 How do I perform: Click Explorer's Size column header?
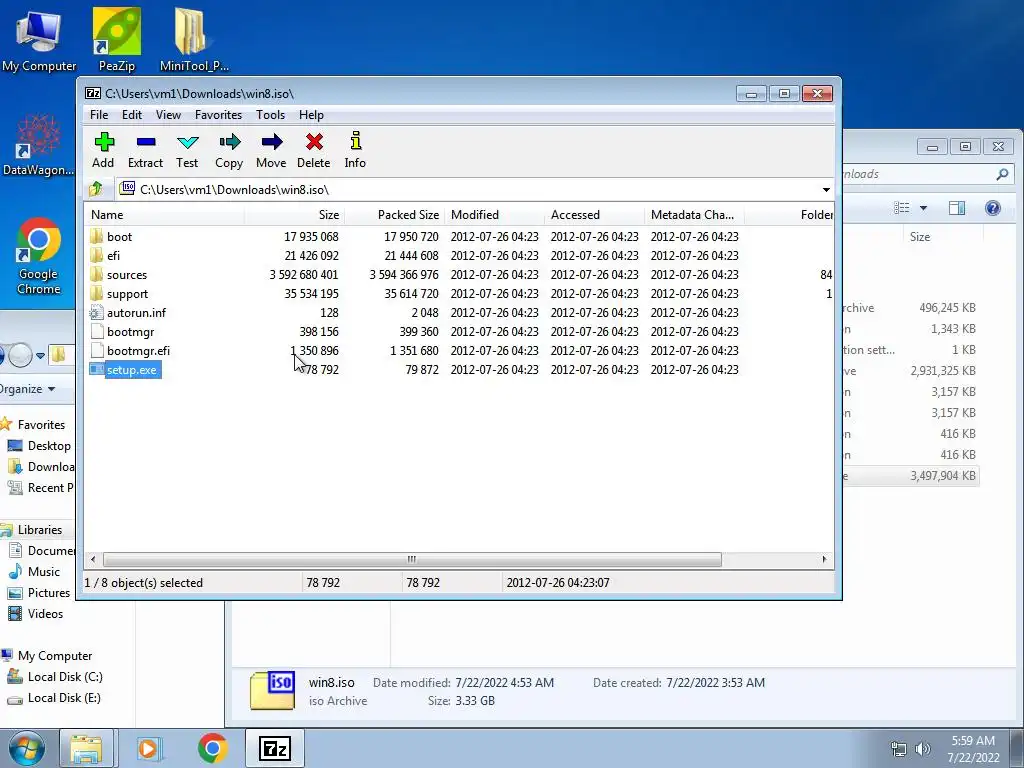tap(920, 237)
